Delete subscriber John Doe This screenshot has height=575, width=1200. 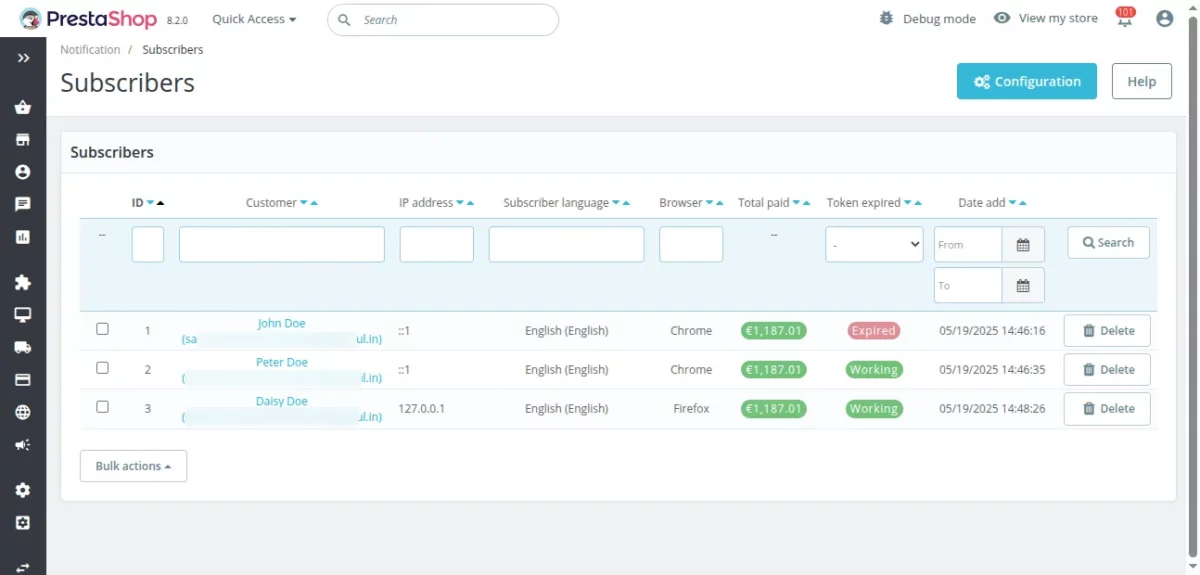(1107, 330)
